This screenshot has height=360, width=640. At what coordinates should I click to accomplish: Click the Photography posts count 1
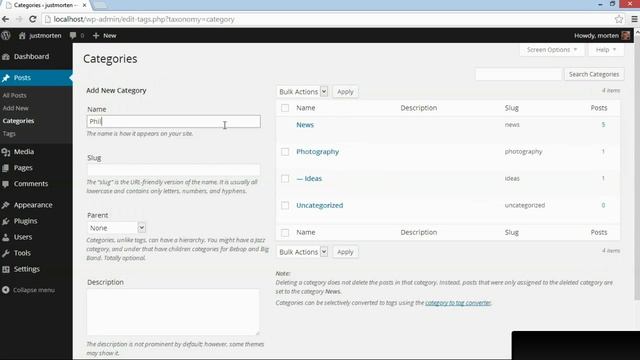point(603,151)
